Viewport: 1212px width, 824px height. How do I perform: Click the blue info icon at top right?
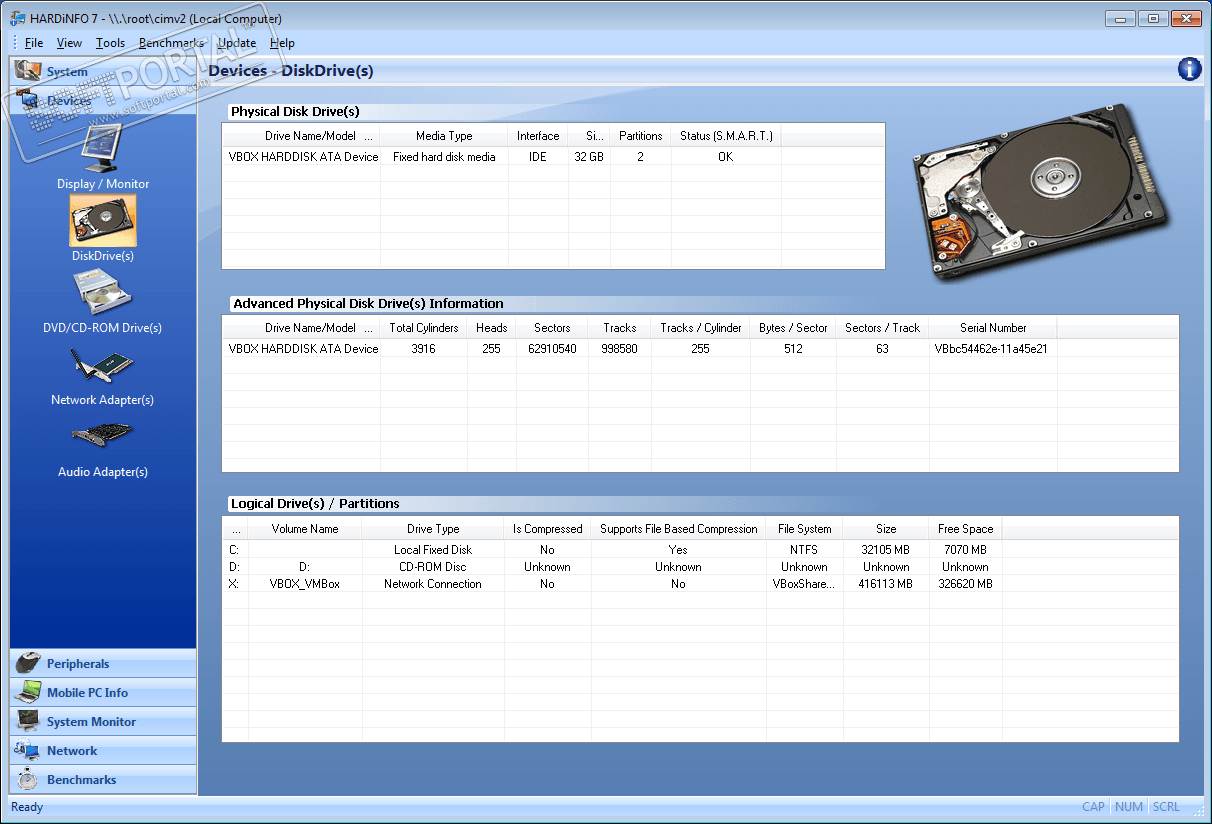pos(1189,69)
